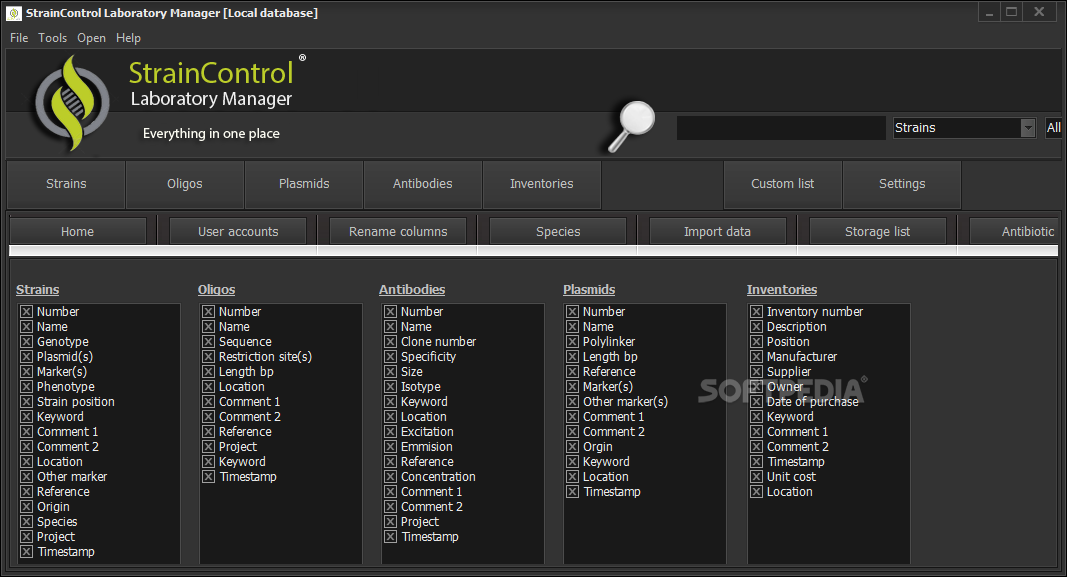Toggle Oligos Length bp checkbox
Viewport: 1067px width, 577px height.
(x=208, y=372)
